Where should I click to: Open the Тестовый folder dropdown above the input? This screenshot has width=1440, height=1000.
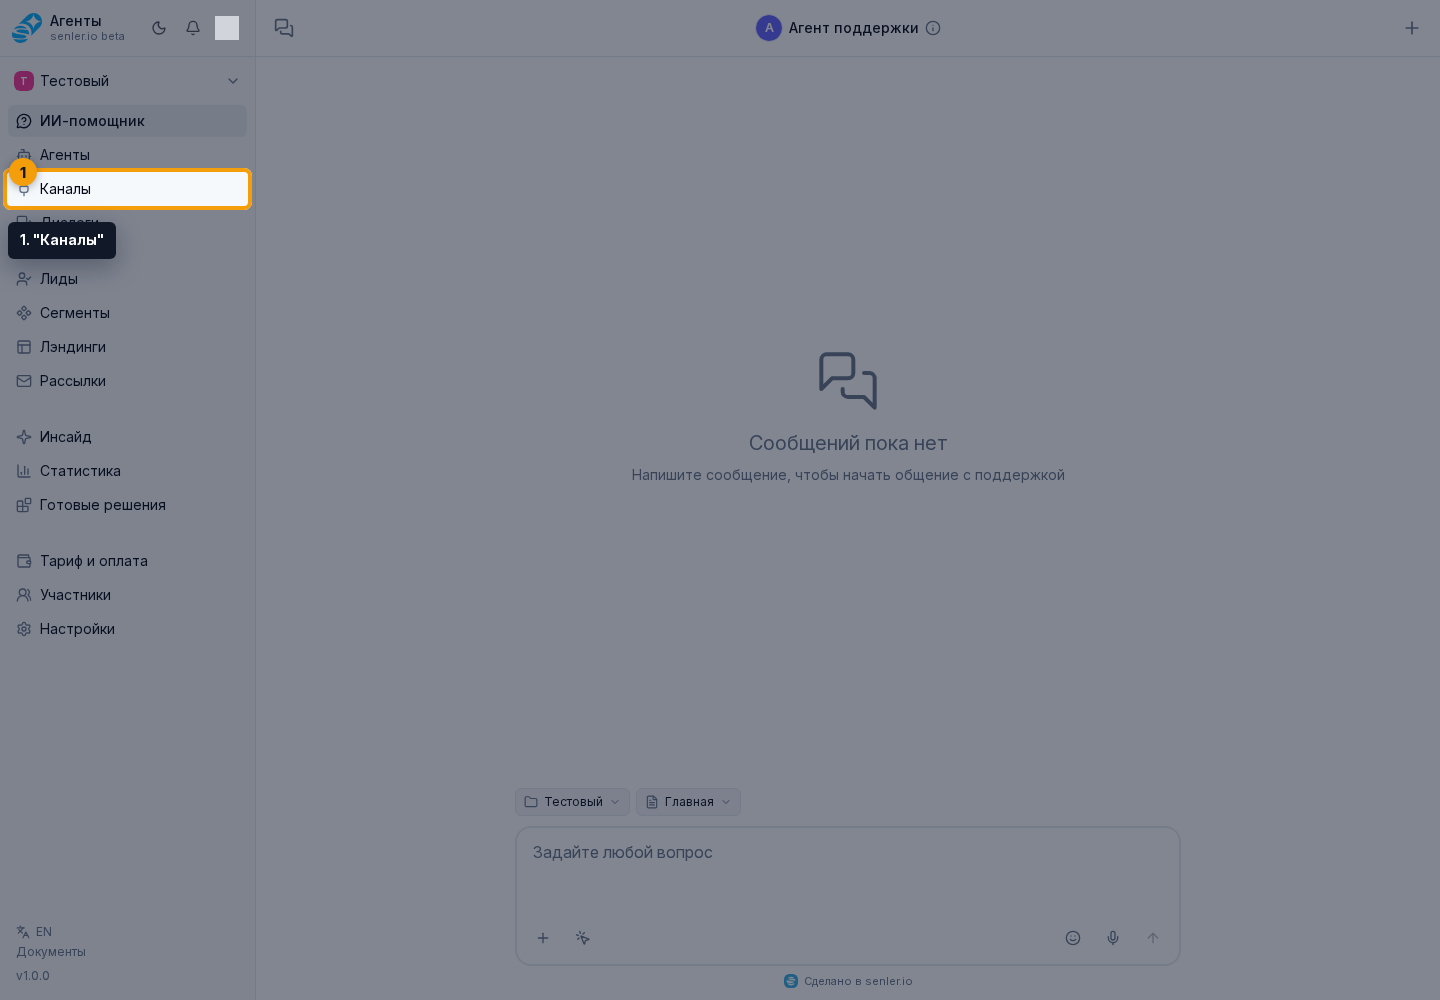click(x=572, y=802)
